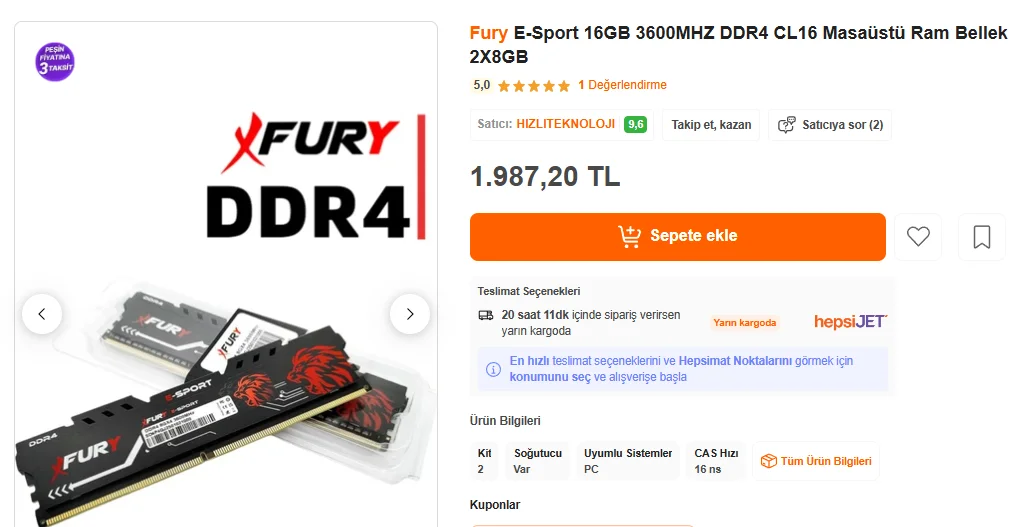The image size is (1020, 527).
Task: Click the hepsiJET logo
Action: (851, 321)
